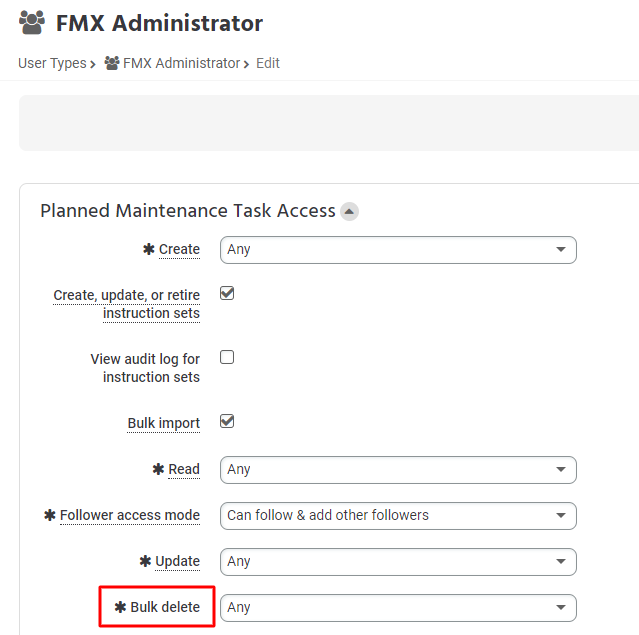This screenshot has height=635, width=639.
Task: Click the asterisk beside Follower access mode
Action: (50, 515)
